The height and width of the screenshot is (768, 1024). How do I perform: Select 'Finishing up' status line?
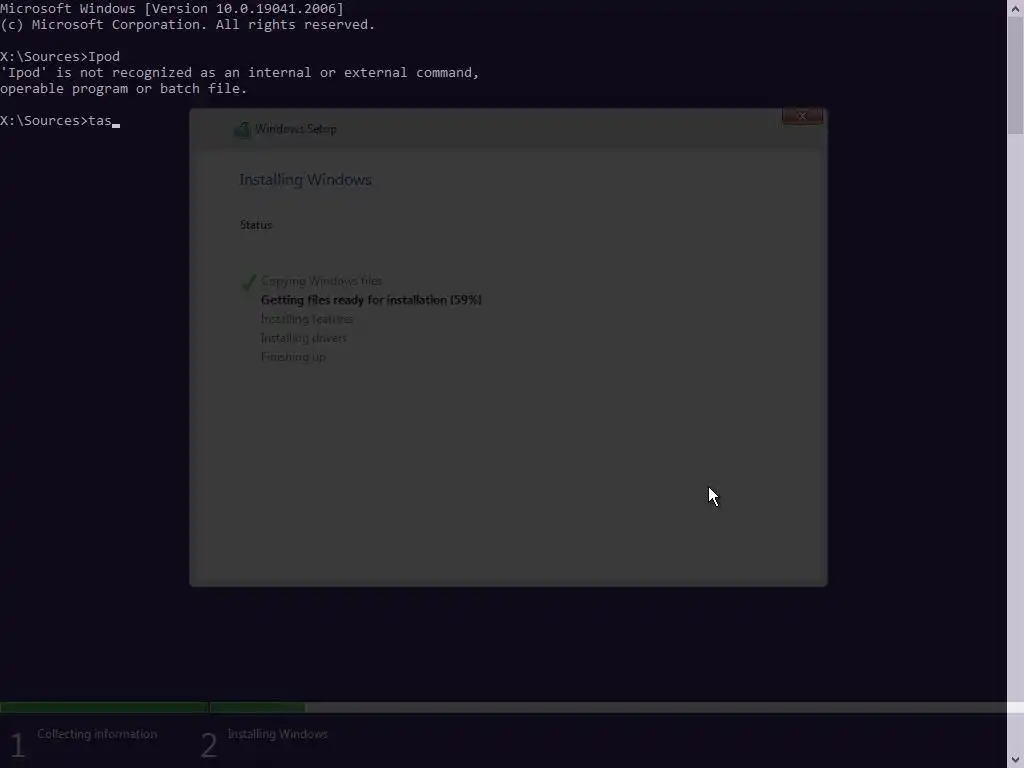click(293, 357)
